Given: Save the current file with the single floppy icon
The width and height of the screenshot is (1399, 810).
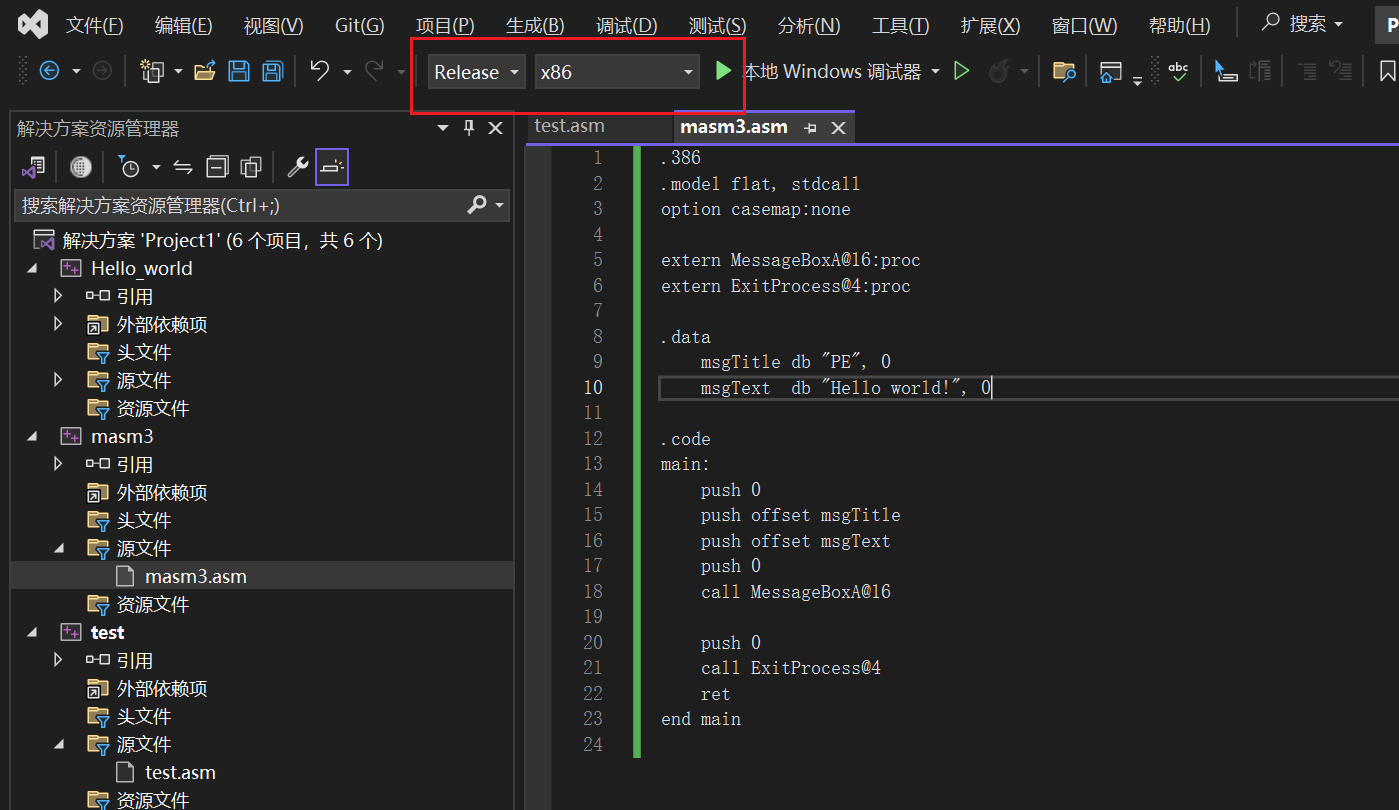Looking at the screenshot, I should tap(239, 71).
